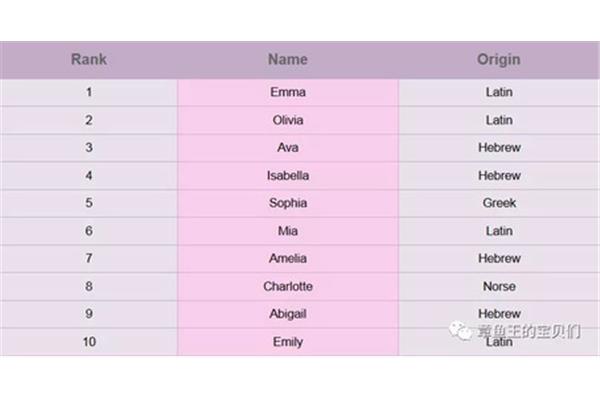
Task: Click the name Isabella
Action: tap(288, 176)
